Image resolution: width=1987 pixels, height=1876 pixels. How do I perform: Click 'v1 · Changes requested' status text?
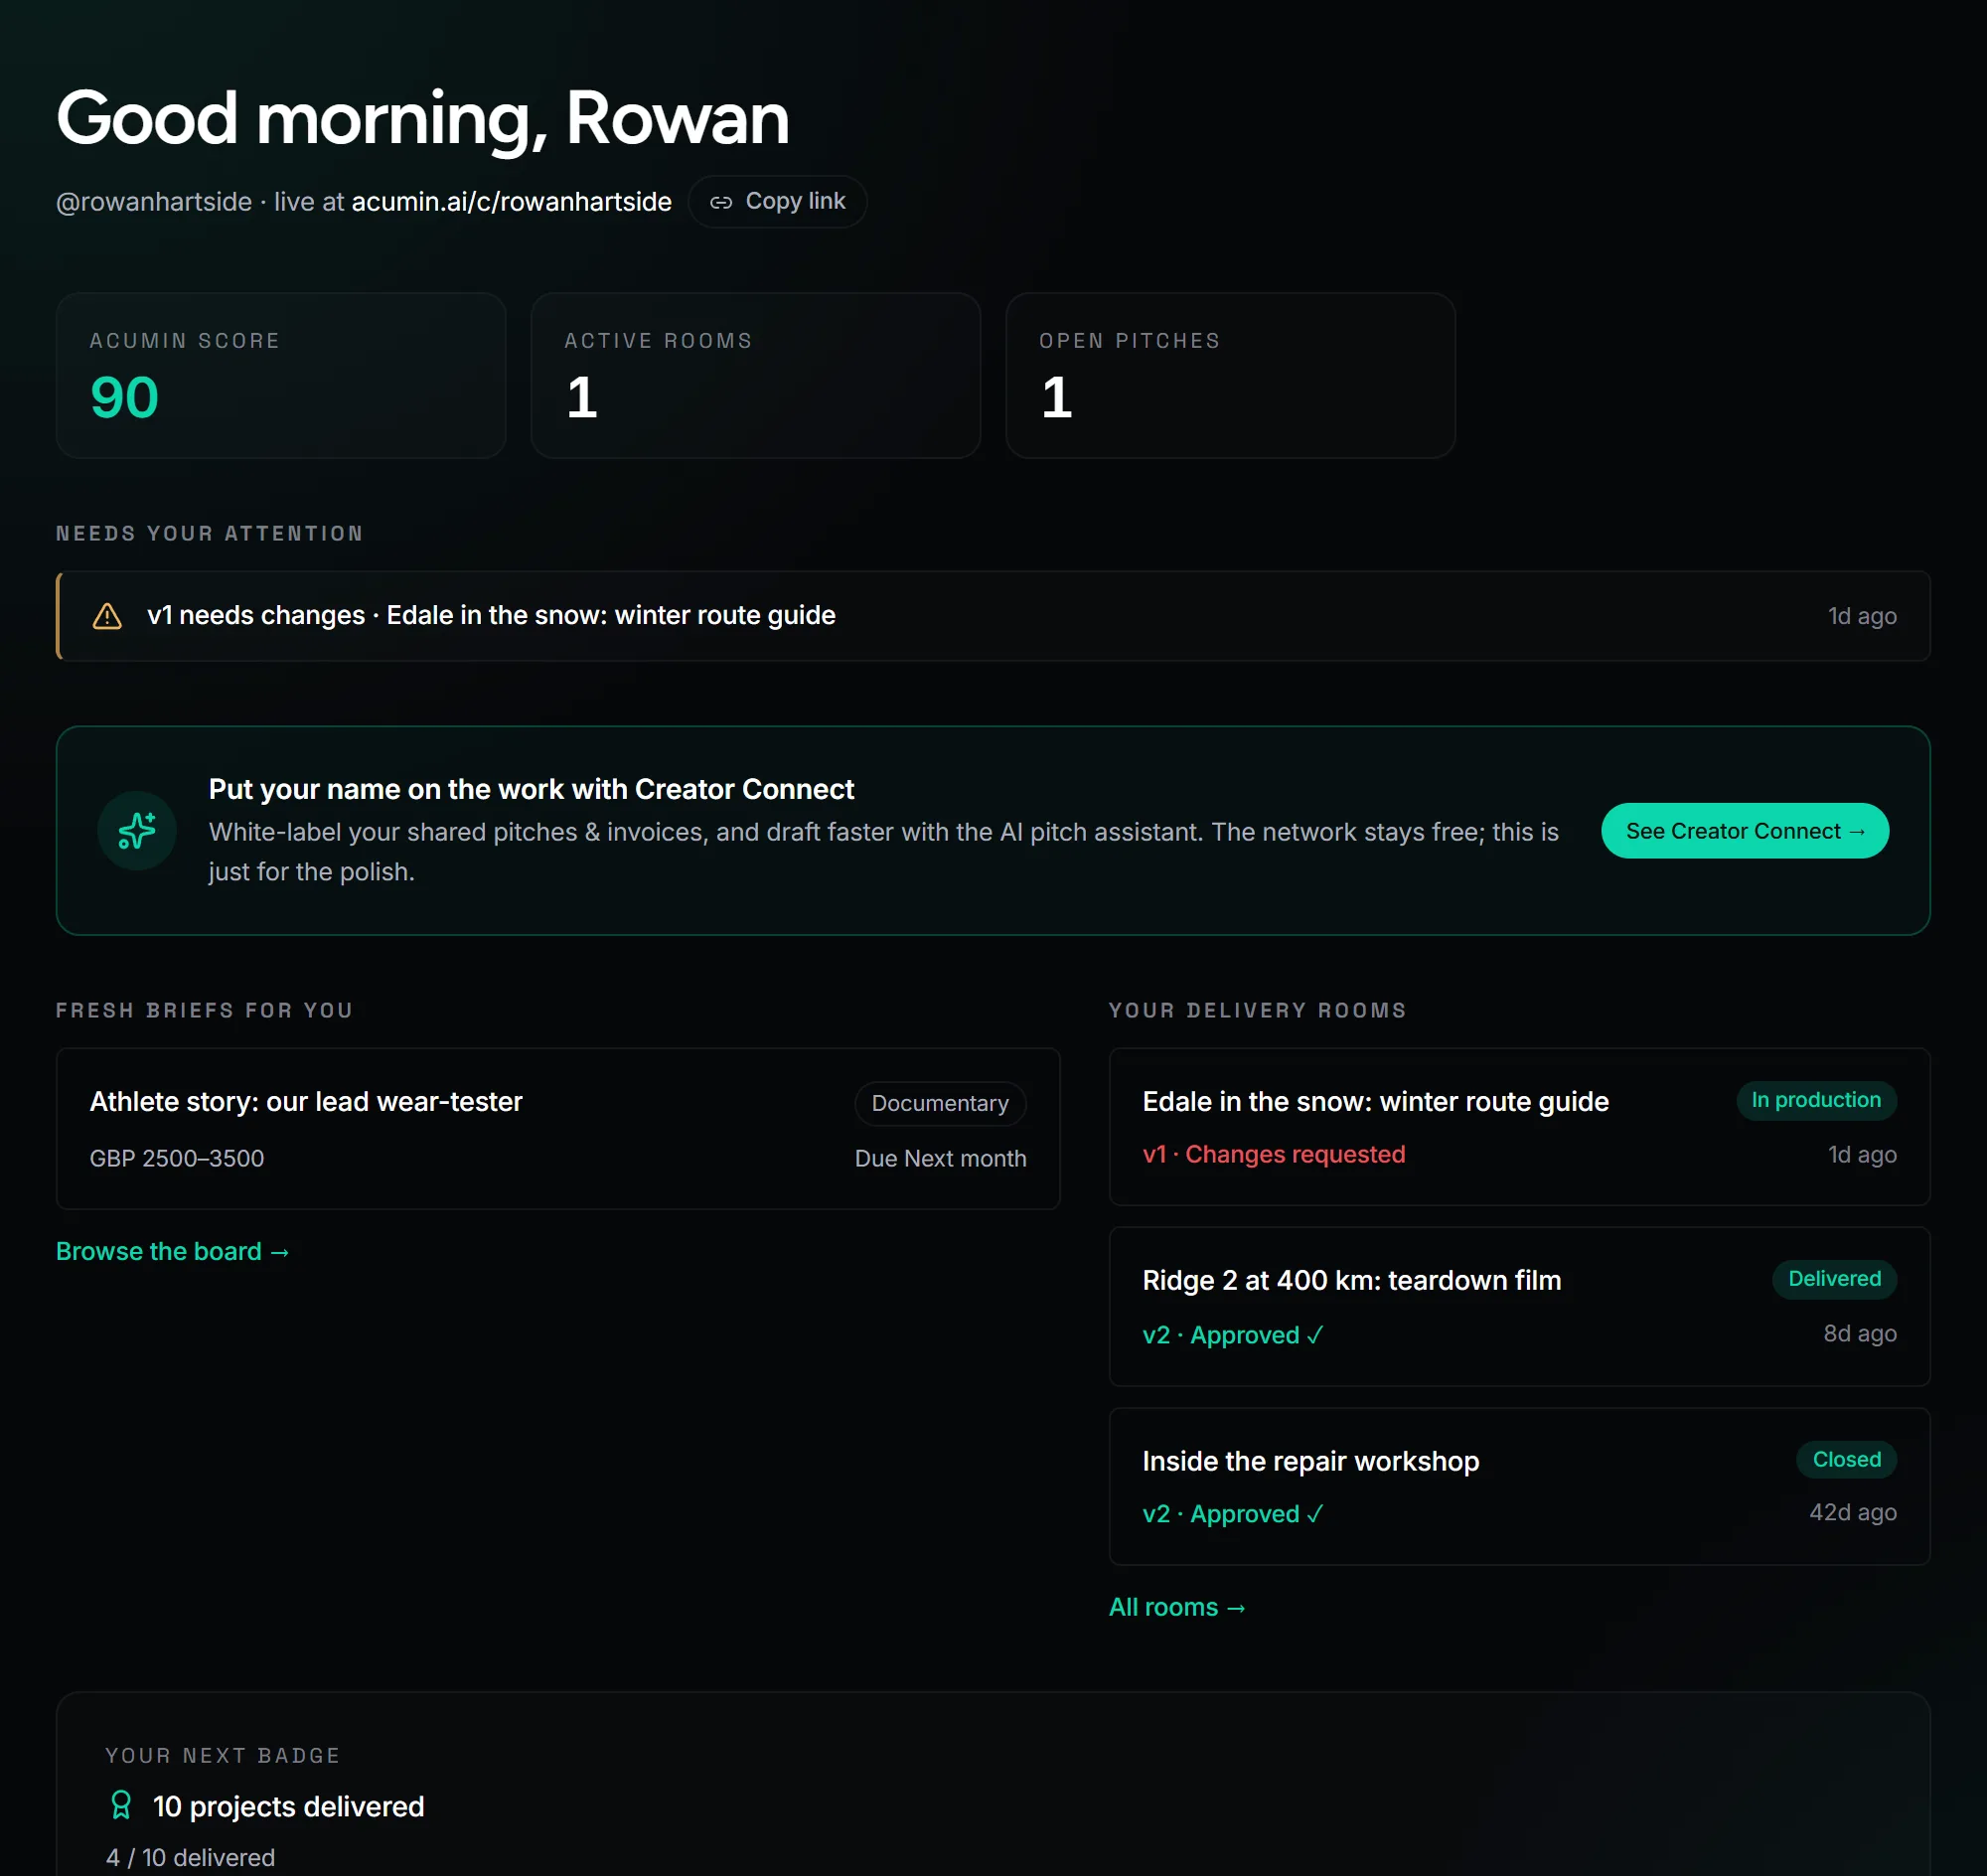[x=1273, y=1154]
